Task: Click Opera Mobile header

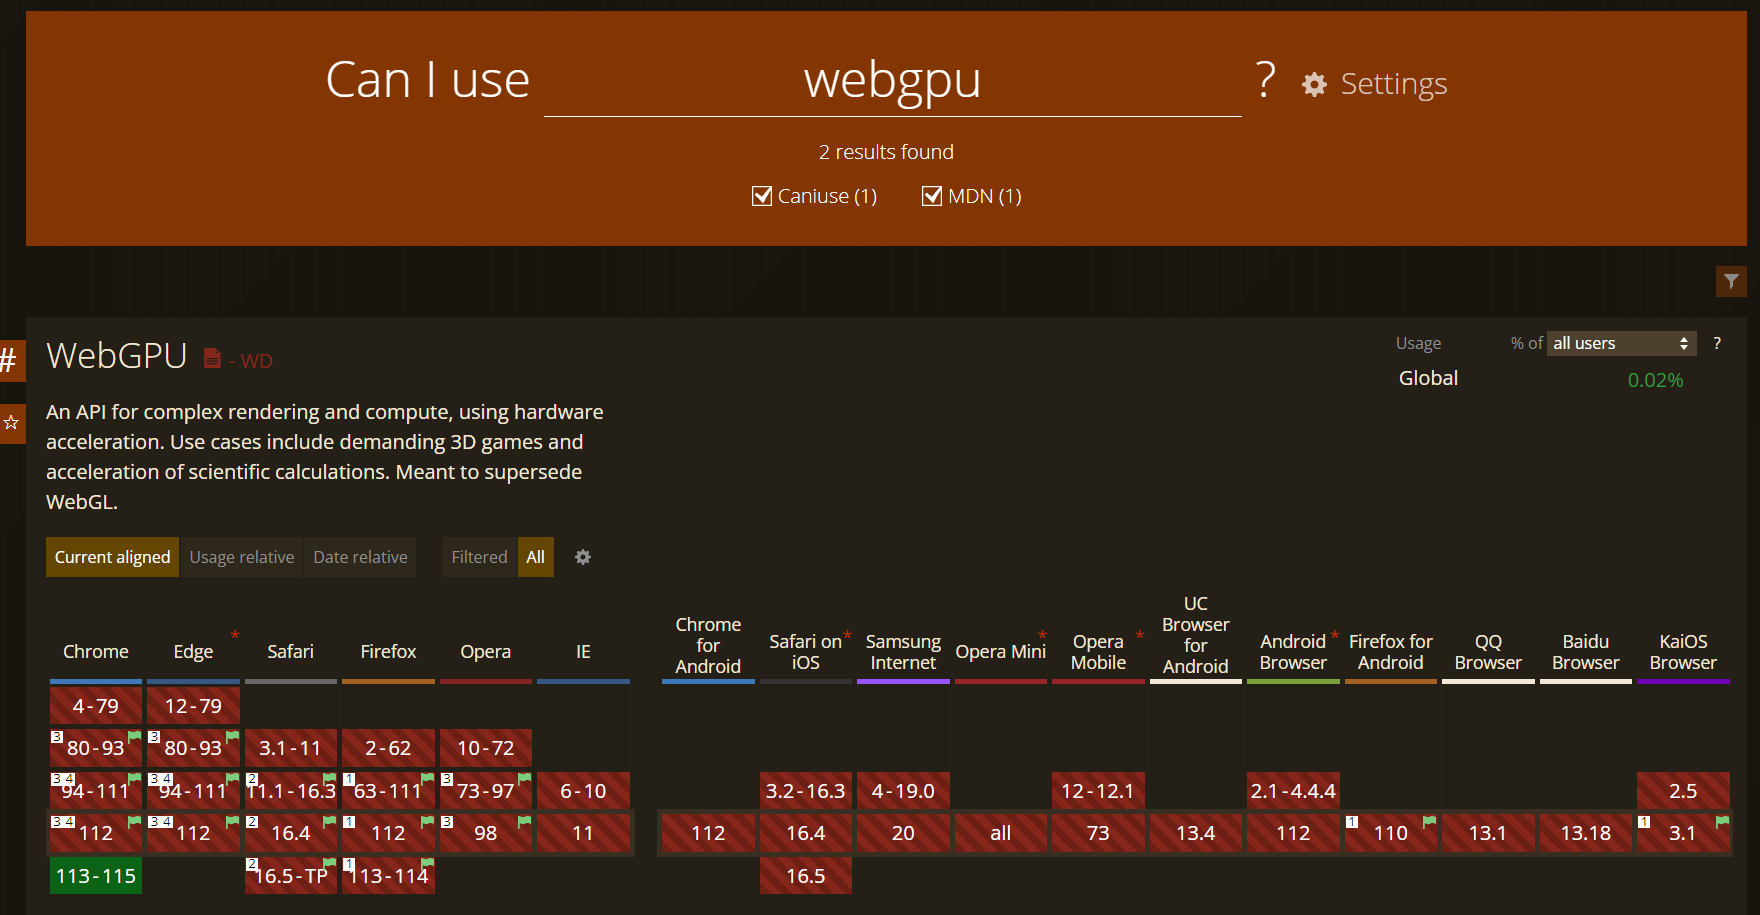Action: click(1098, 652)
